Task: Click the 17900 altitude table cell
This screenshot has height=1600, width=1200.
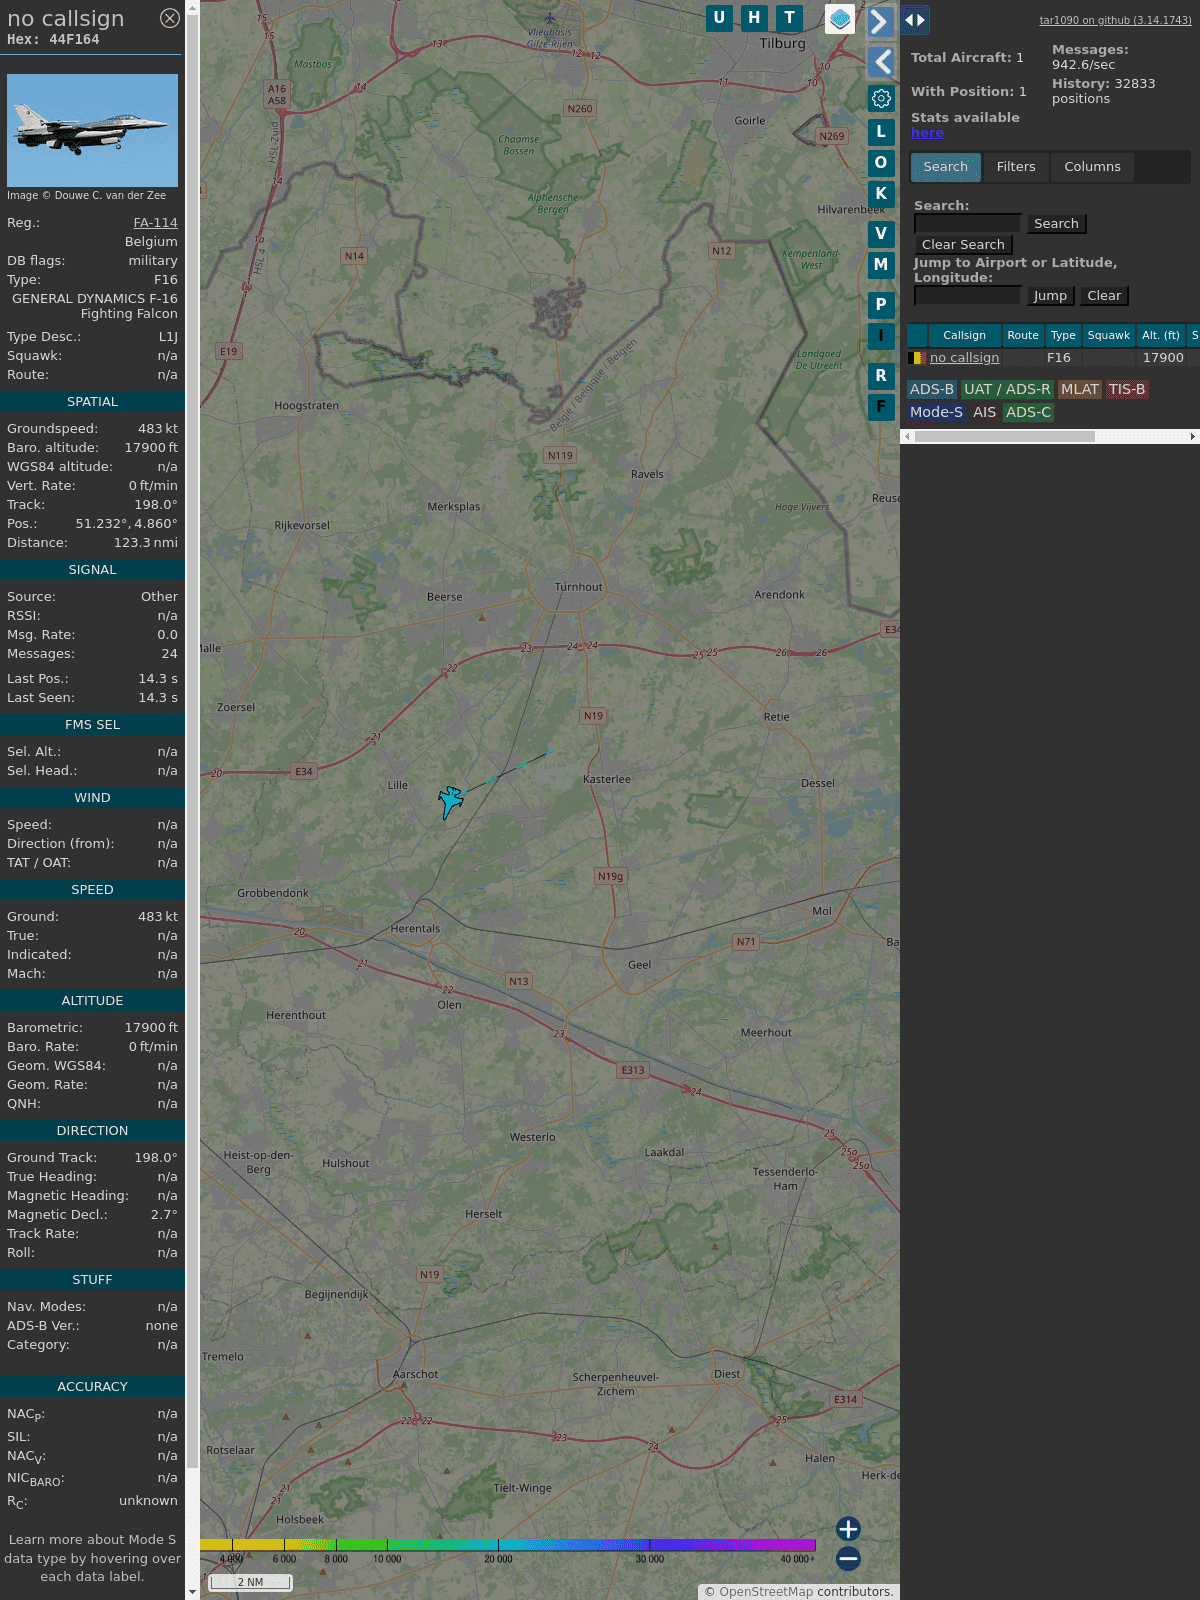Action: coord(1163,358)
